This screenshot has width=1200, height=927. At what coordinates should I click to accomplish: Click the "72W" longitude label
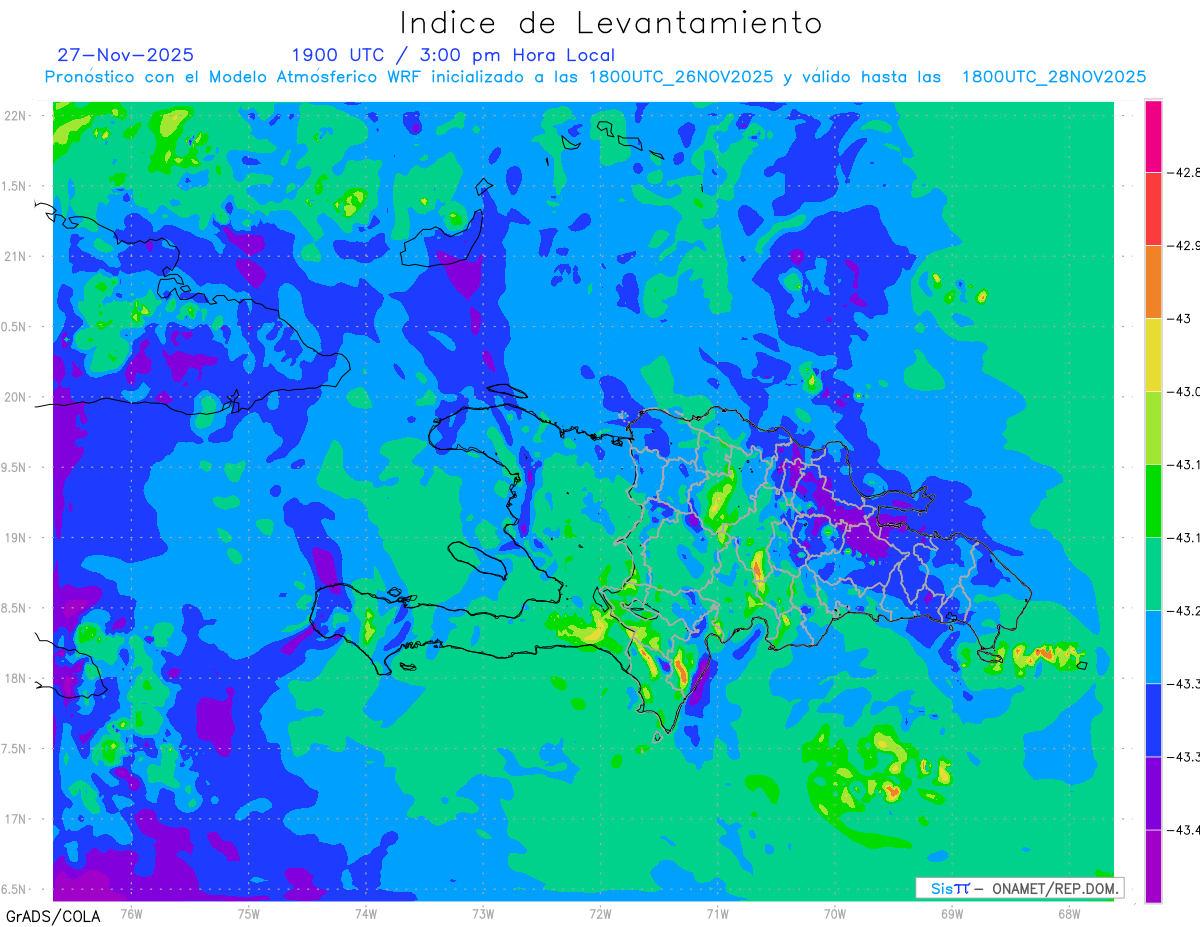point(600,913)
